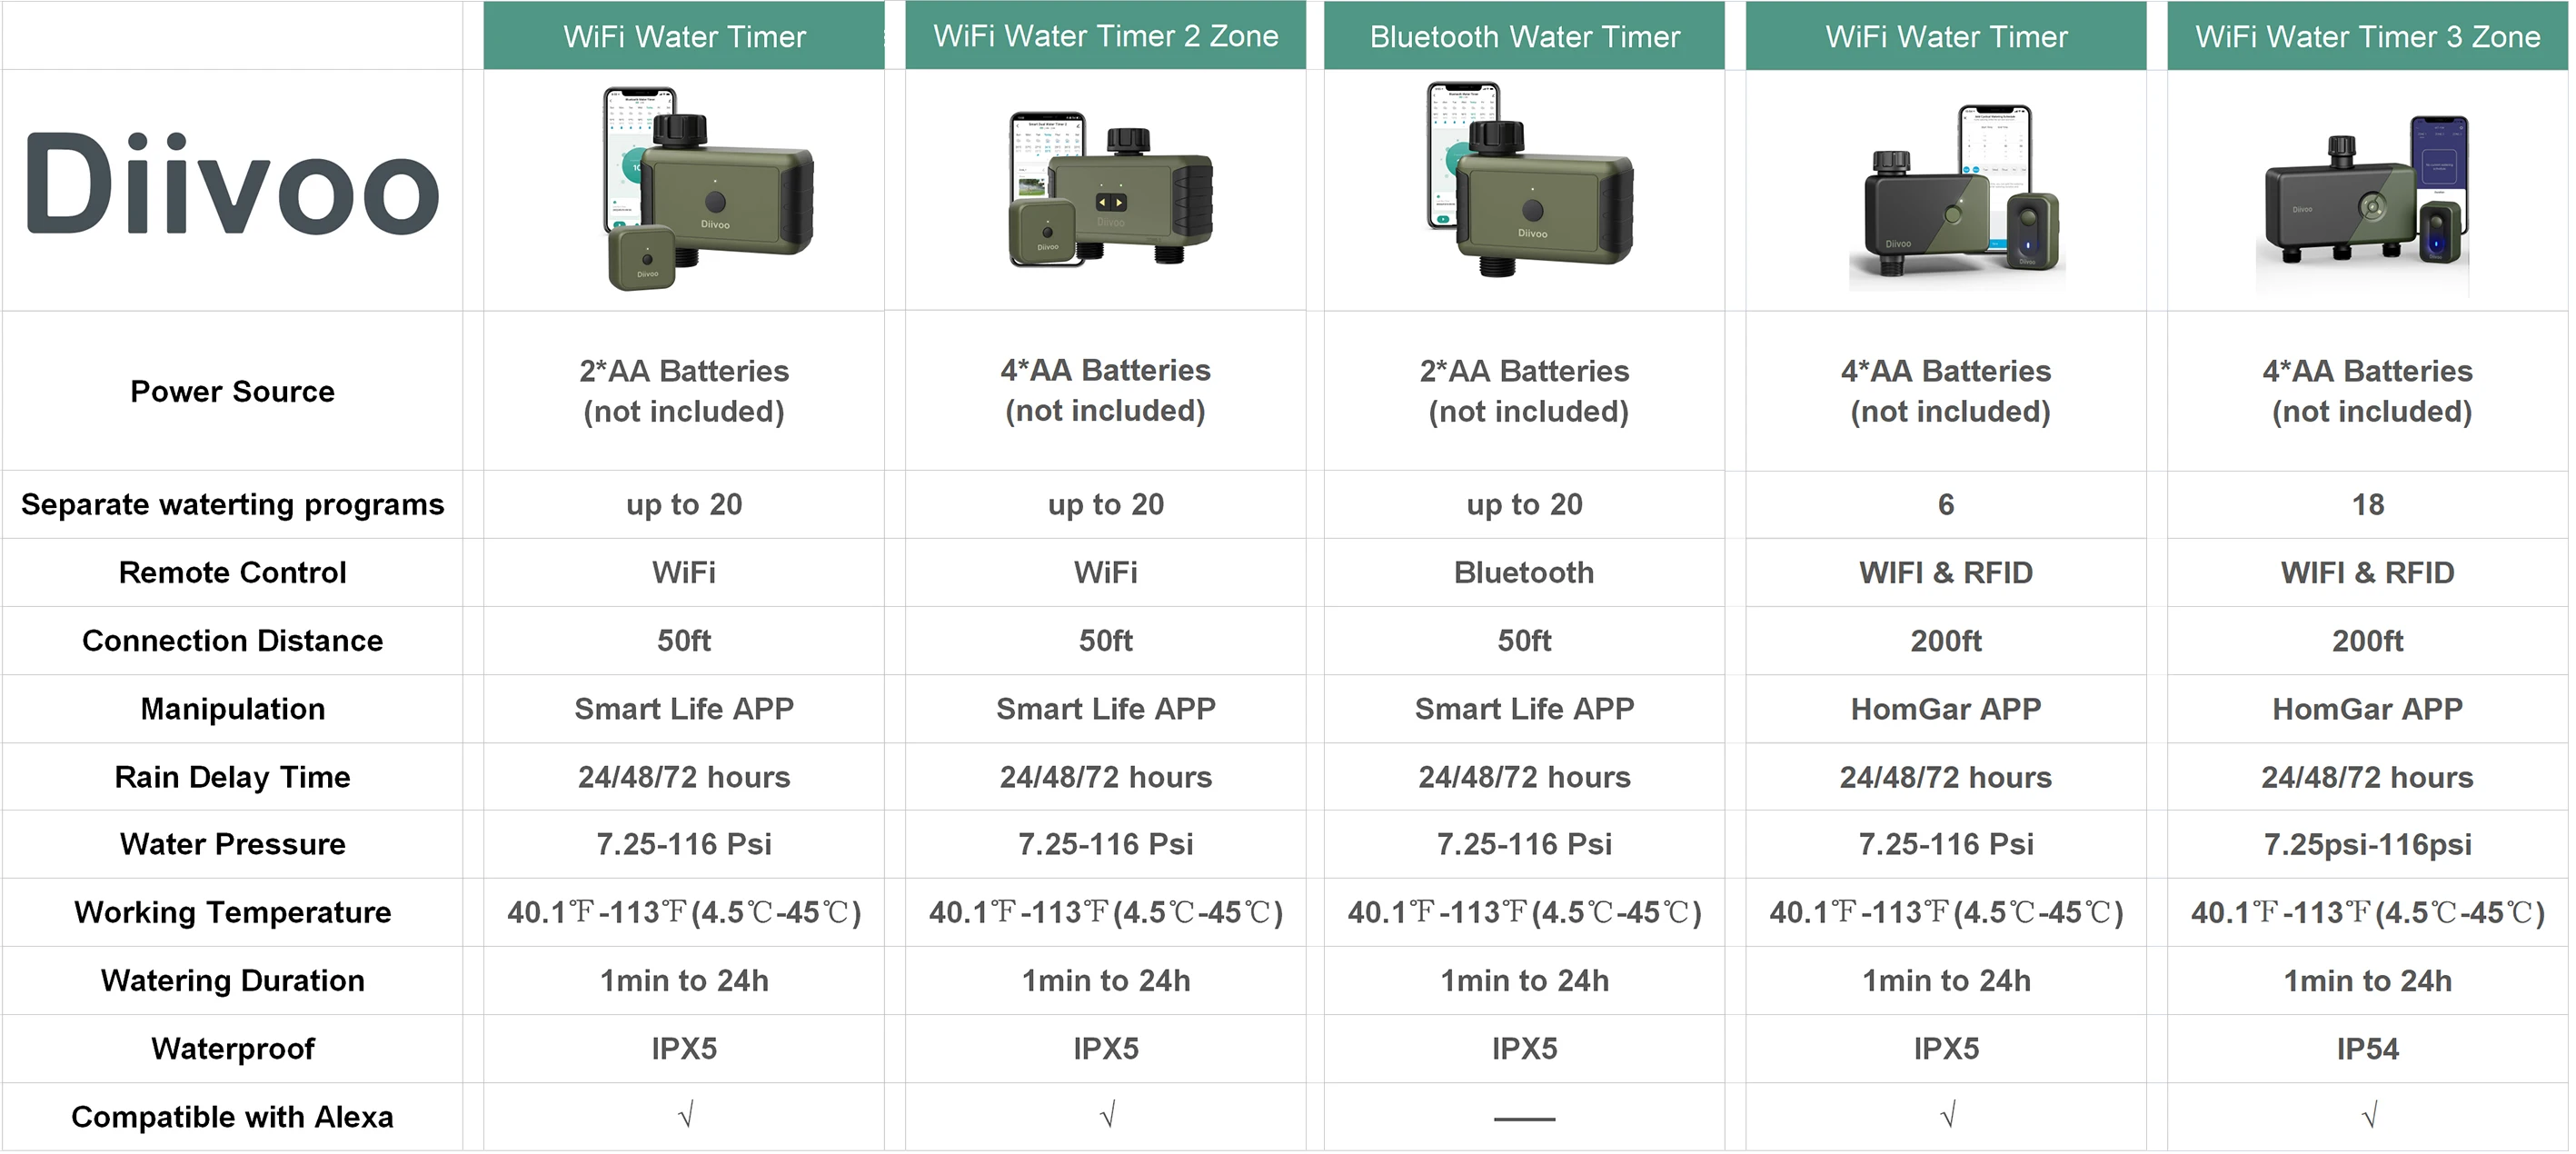The height and width of the screenshot is (1154, 2576).
Task: Click 'IPX5' in the Bluetooth column
Action: pyautogui.click(x=1525, y=1049)
